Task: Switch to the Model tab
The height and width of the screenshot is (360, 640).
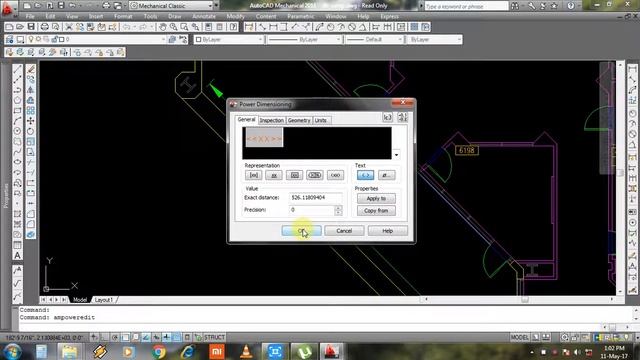Action: point(80,300)
